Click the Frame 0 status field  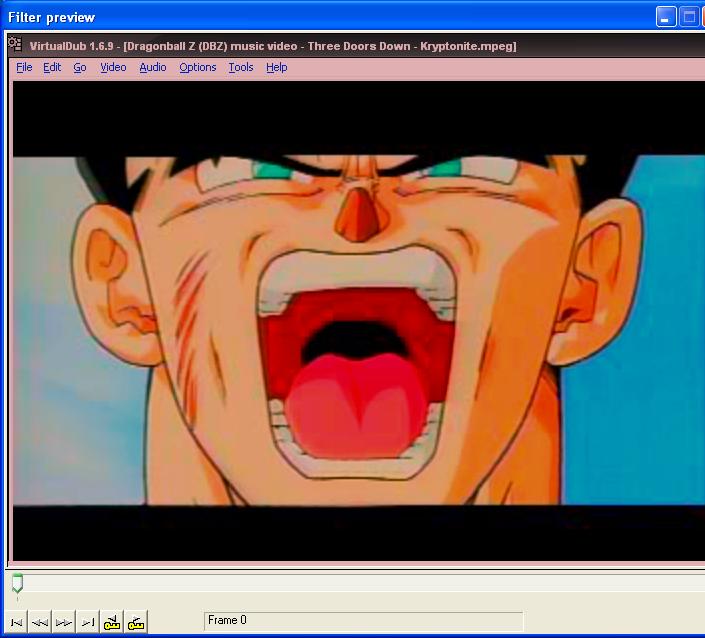point(363,621)
